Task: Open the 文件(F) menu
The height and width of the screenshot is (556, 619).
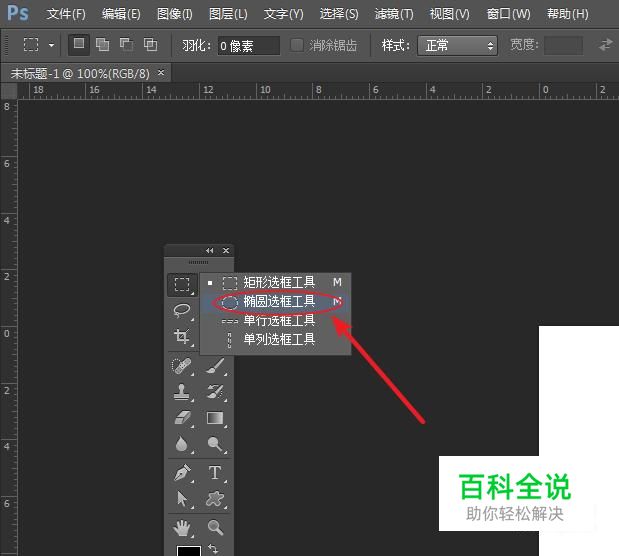Action: click(x=66, y=14)
